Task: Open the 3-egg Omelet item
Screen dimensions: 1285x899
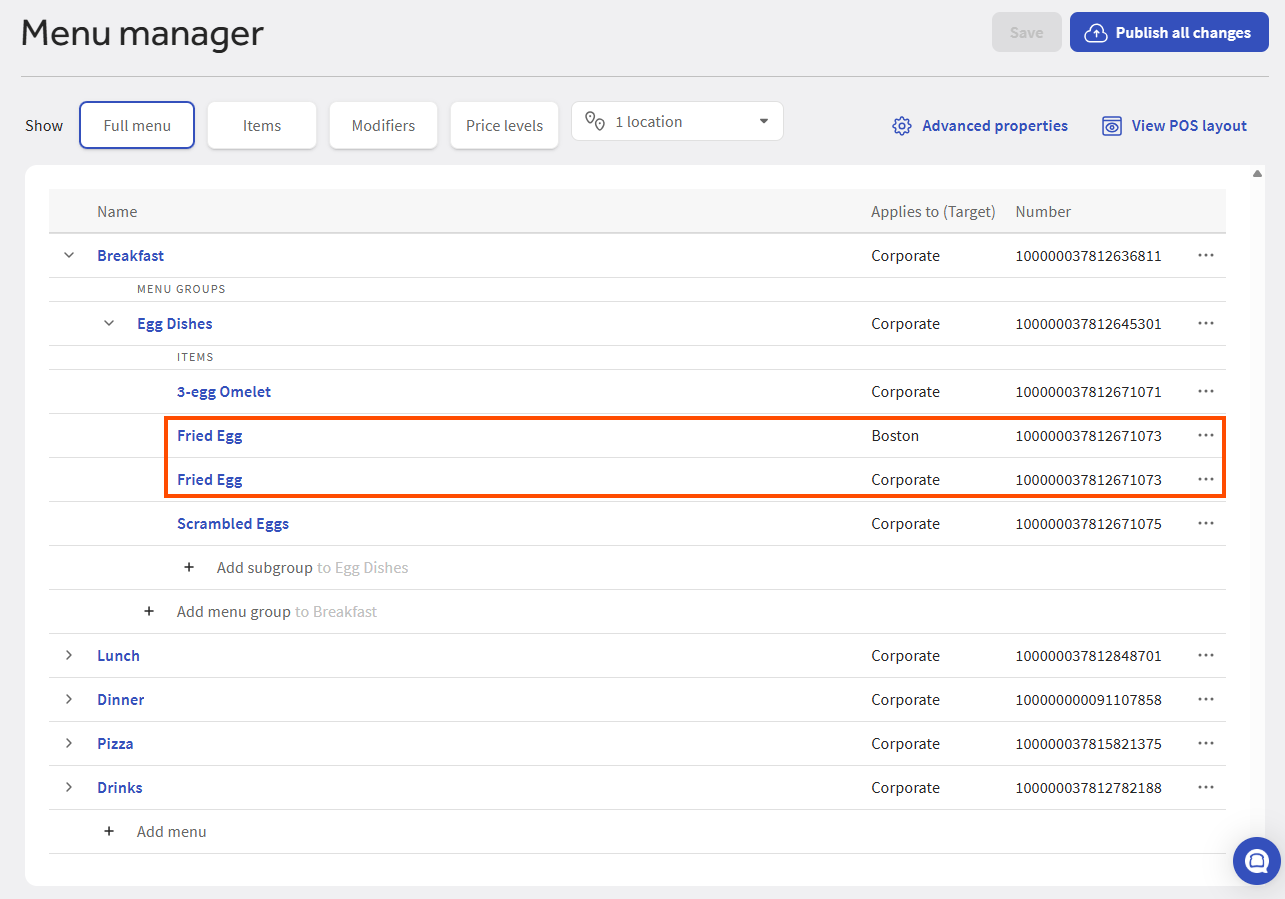Action: 224,392
